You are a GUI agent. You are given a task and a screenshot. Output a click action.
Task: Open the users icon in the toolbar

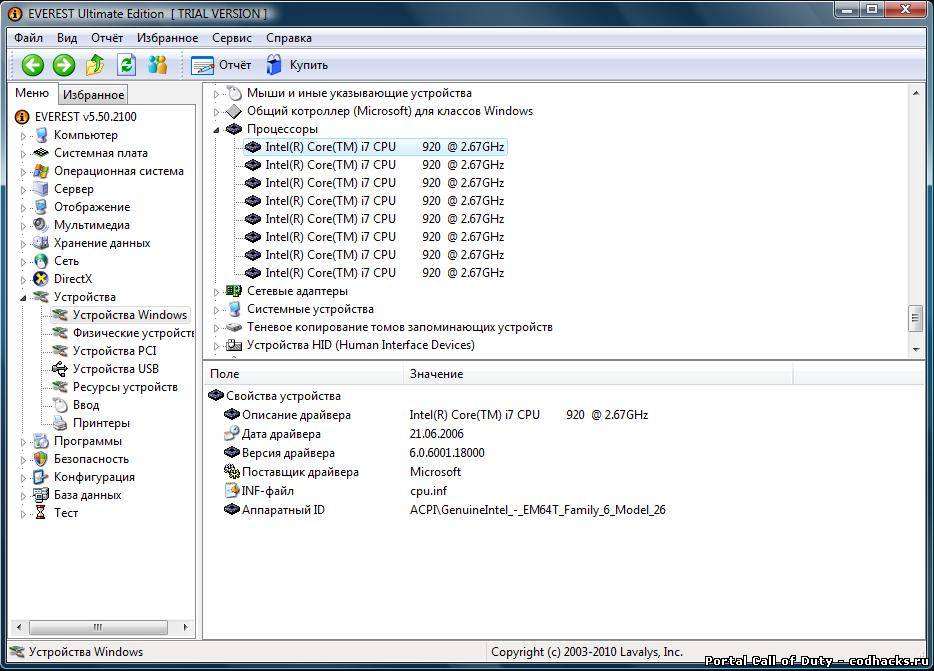point(158,64)
